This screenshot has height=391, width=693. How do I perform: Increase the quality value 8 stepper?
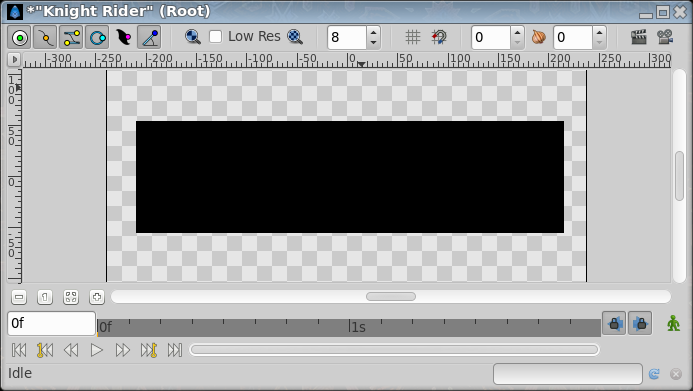[x=373, y=32]
